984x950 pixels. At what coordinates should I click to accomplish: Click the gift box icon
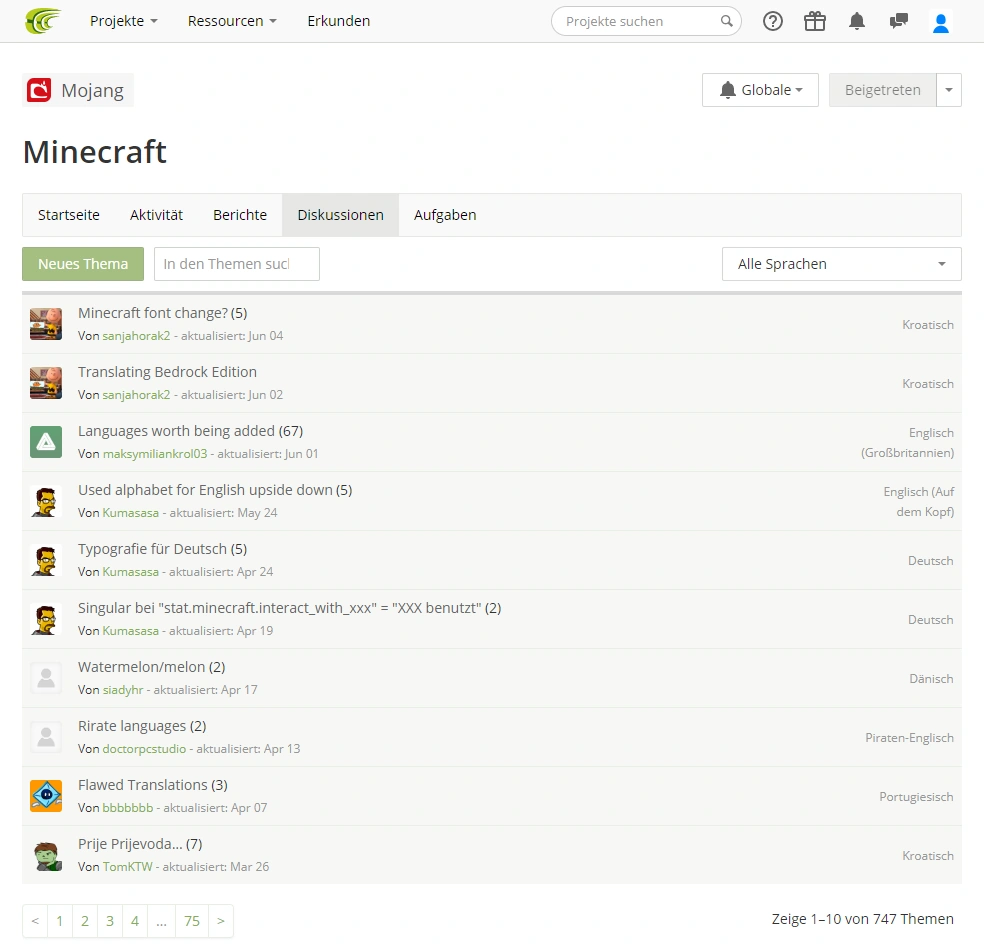click(815, 21)
